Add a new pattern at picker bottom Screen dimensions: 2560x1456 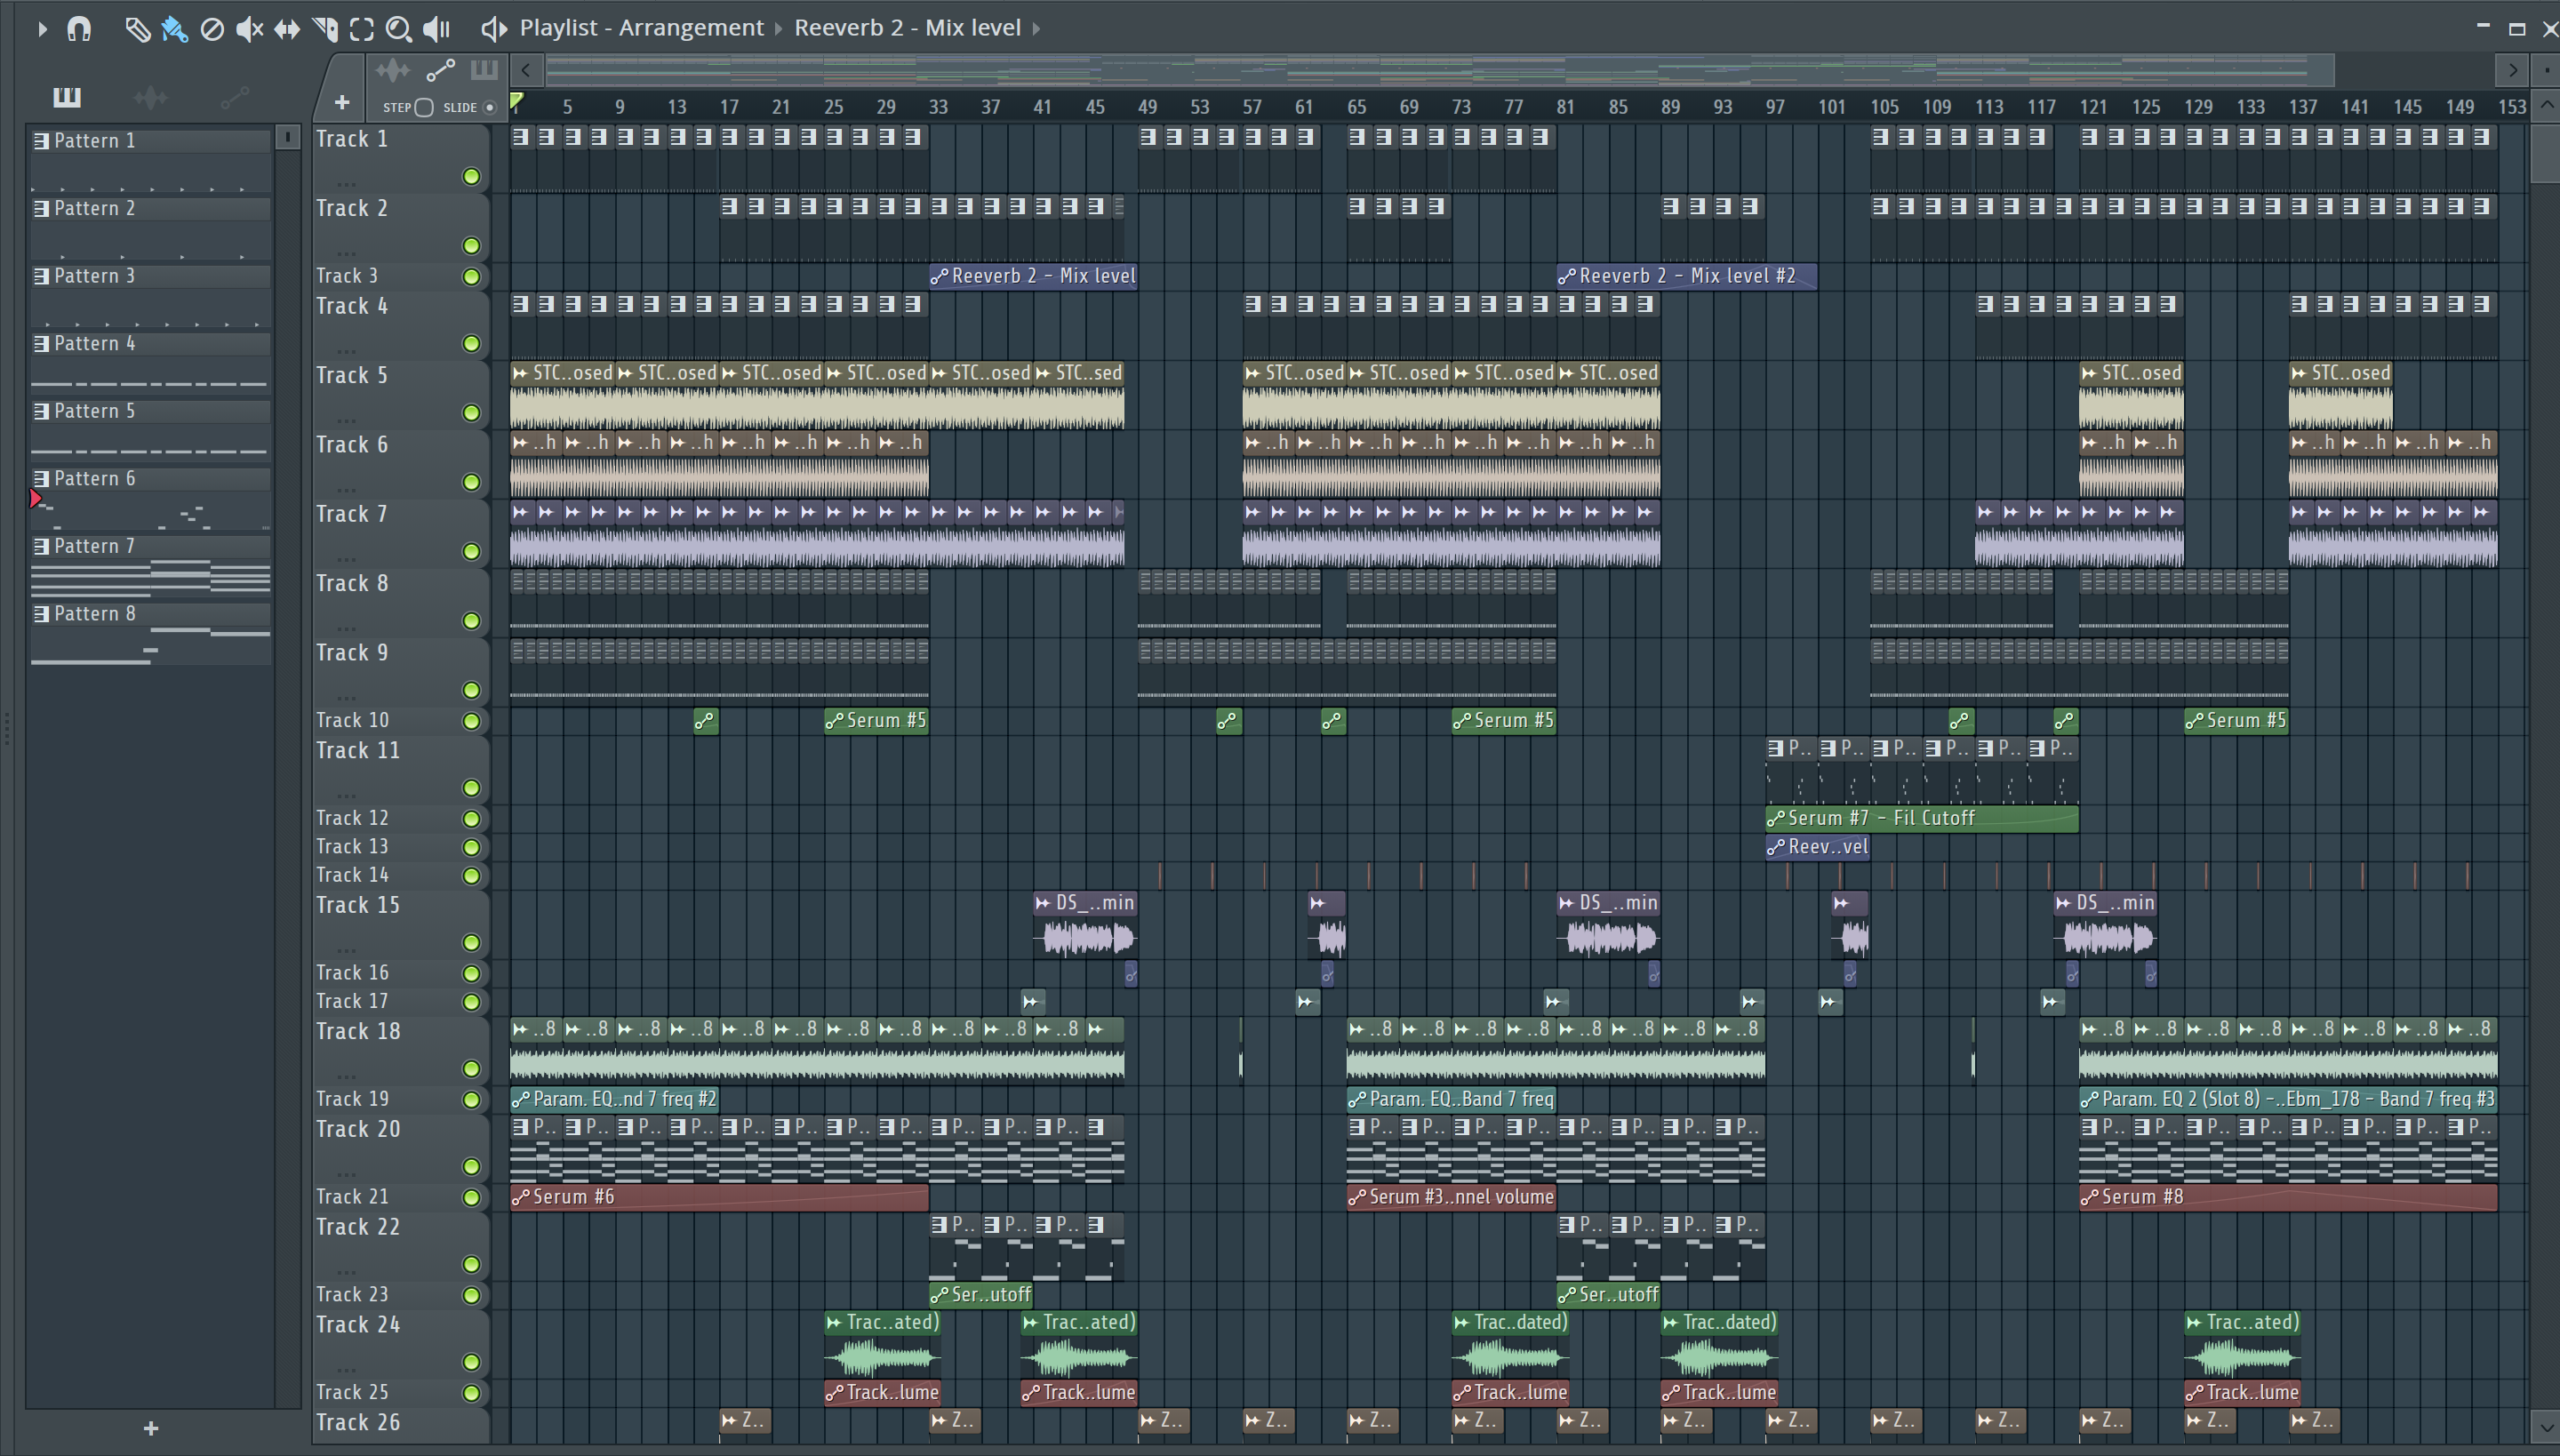click(151, 1428)
